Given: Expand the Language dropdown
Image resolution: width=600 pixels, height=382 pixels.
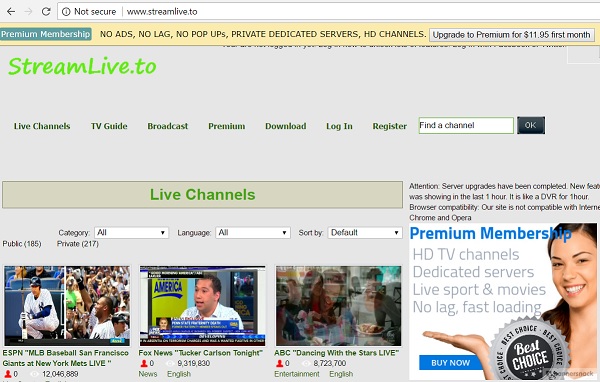Looking at the screenshot, I should tap(253, 233).
